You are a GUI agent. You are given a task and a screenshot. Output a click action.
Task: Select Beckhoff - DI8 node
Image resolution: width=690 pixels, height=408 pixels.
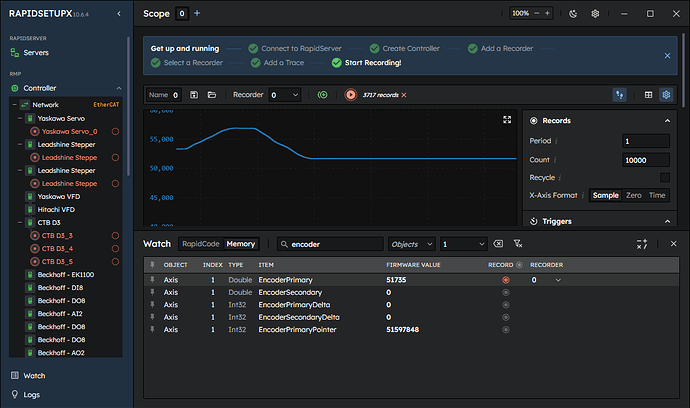[60, 287]
